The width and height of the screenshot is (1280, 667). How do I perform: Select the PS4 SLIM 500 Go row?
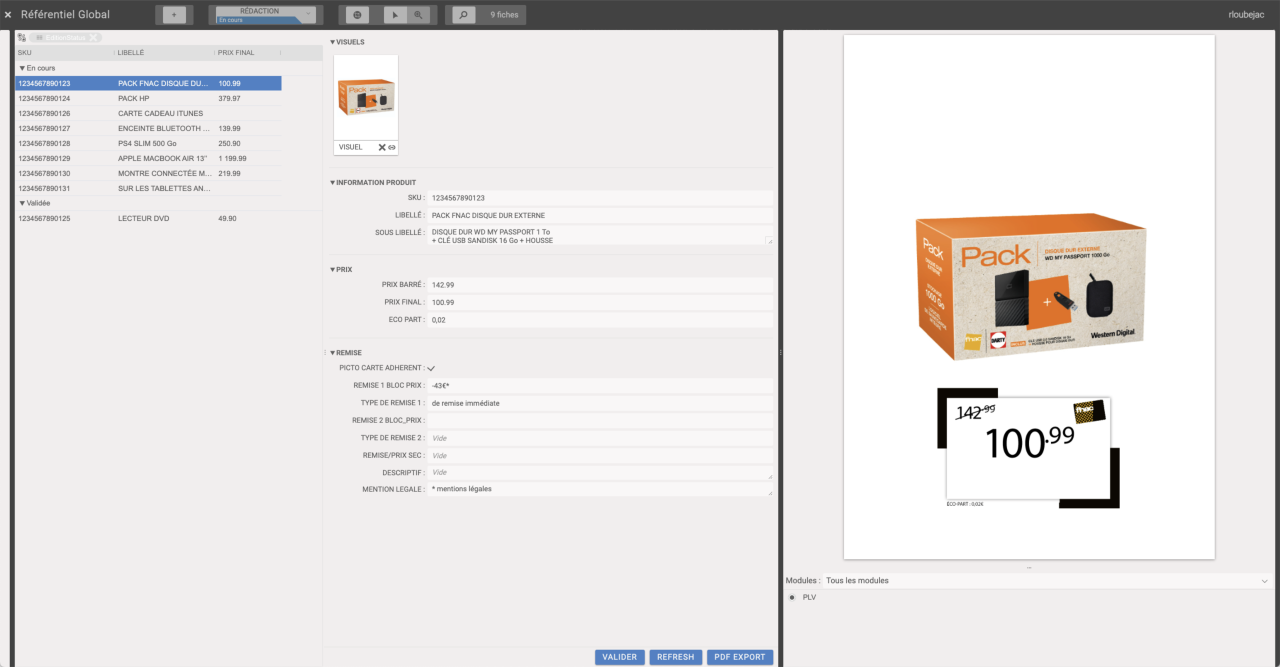pyautogui.click(x=147, y=143)
